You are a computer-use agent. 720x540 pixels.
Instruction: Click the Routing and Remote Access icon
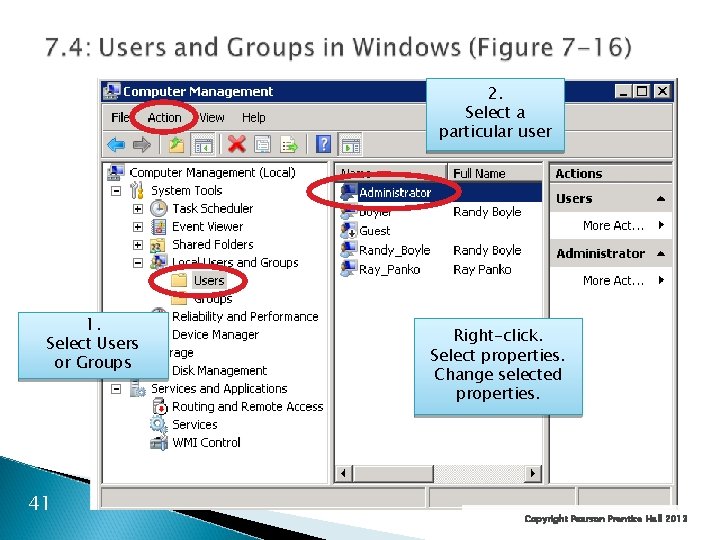coord(160,406)
